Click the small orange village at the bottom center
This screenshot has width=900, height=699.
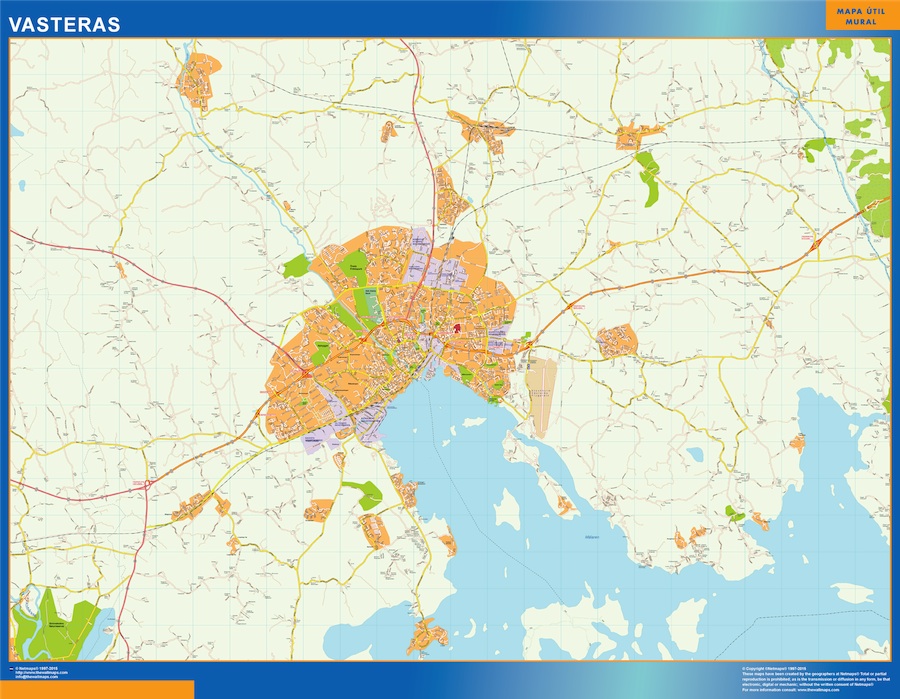point(428,634)
